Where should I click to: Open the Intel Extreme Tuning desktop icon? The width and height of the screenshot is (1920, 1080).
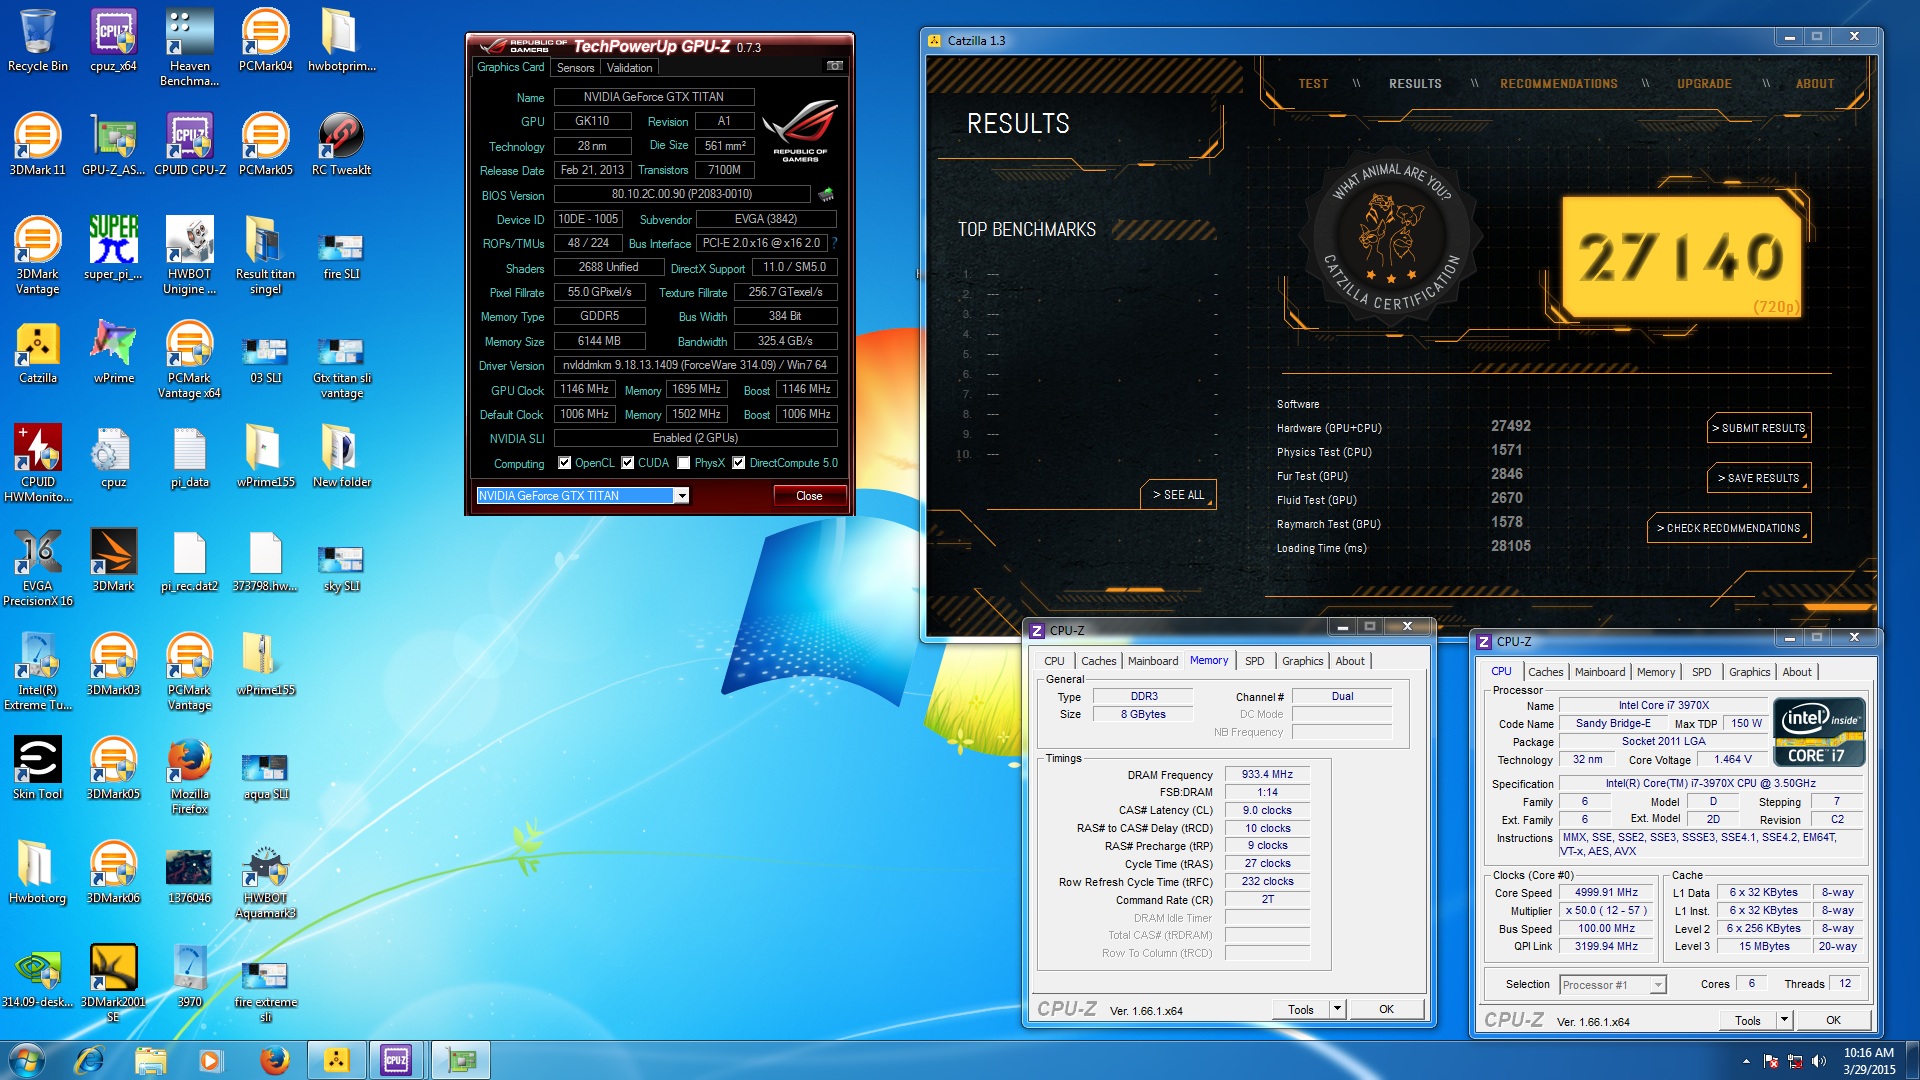[37, 672]
